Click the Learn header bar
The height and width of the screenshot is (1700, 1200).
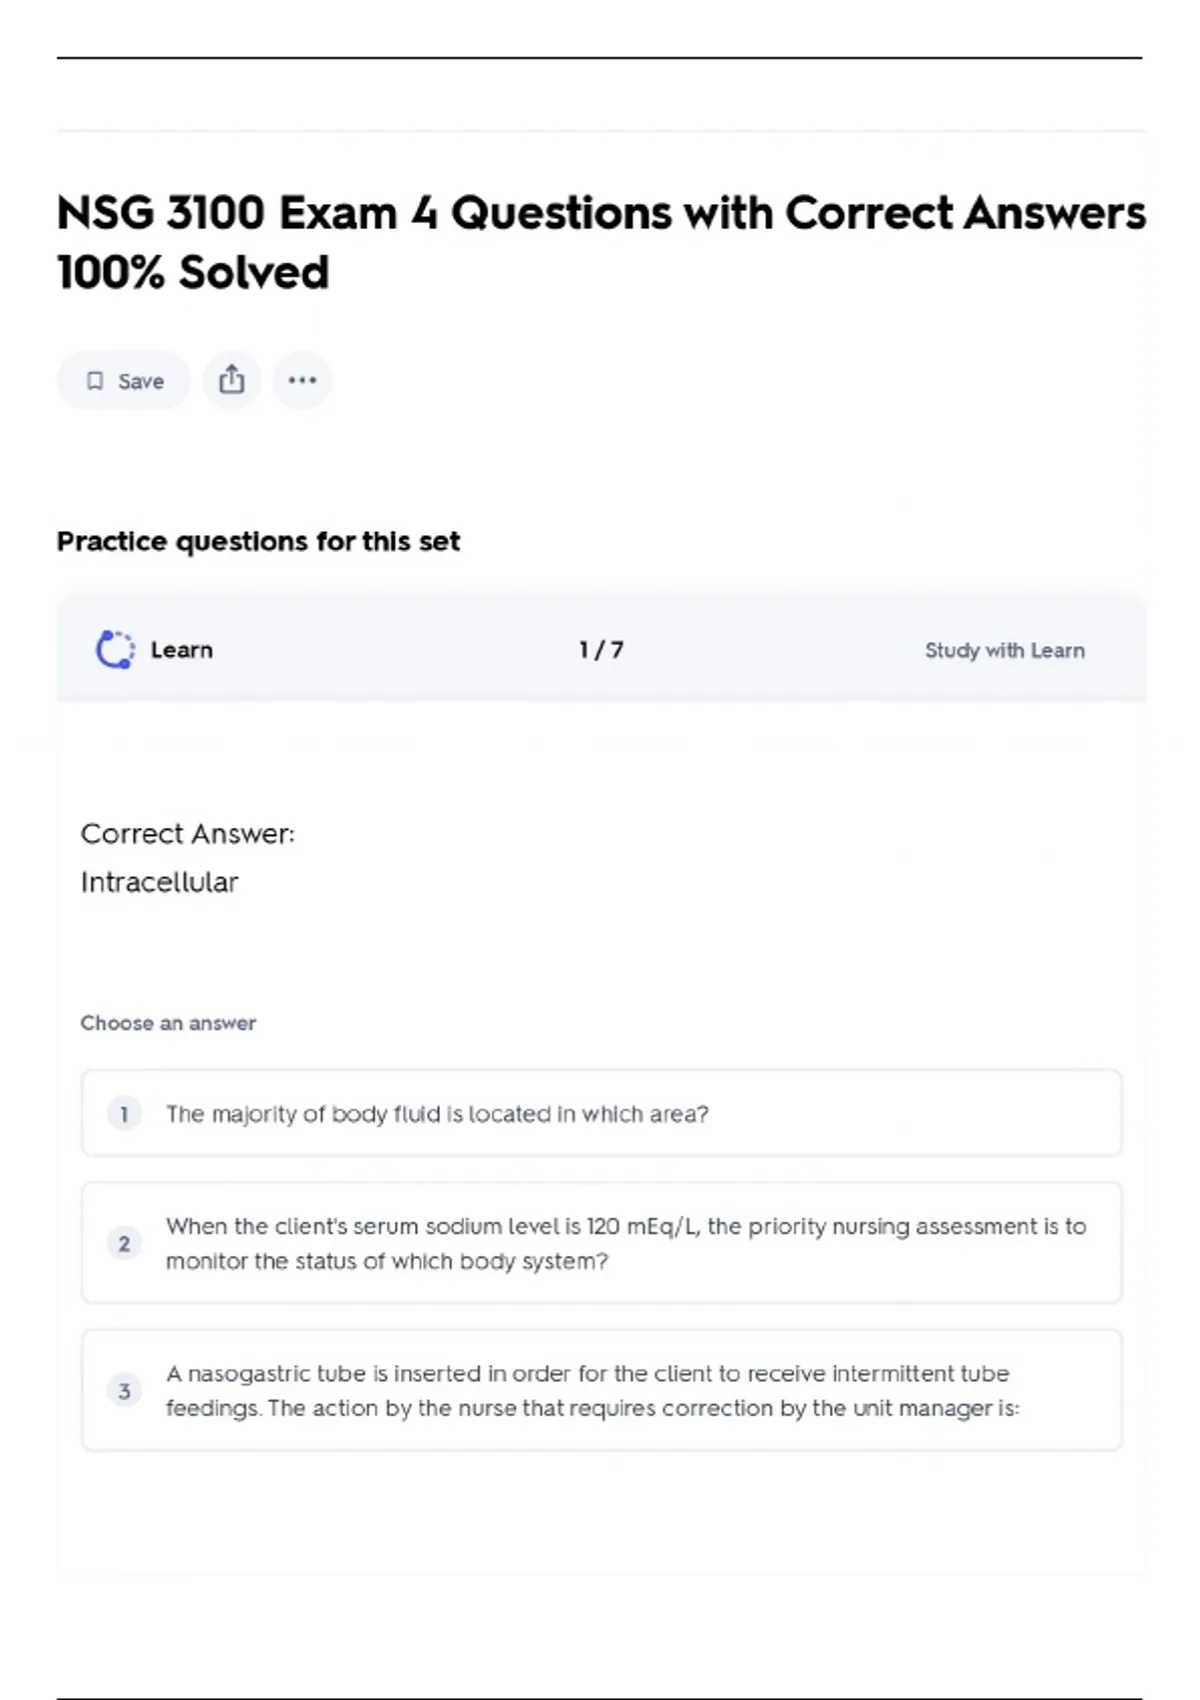tap(760, 650)
